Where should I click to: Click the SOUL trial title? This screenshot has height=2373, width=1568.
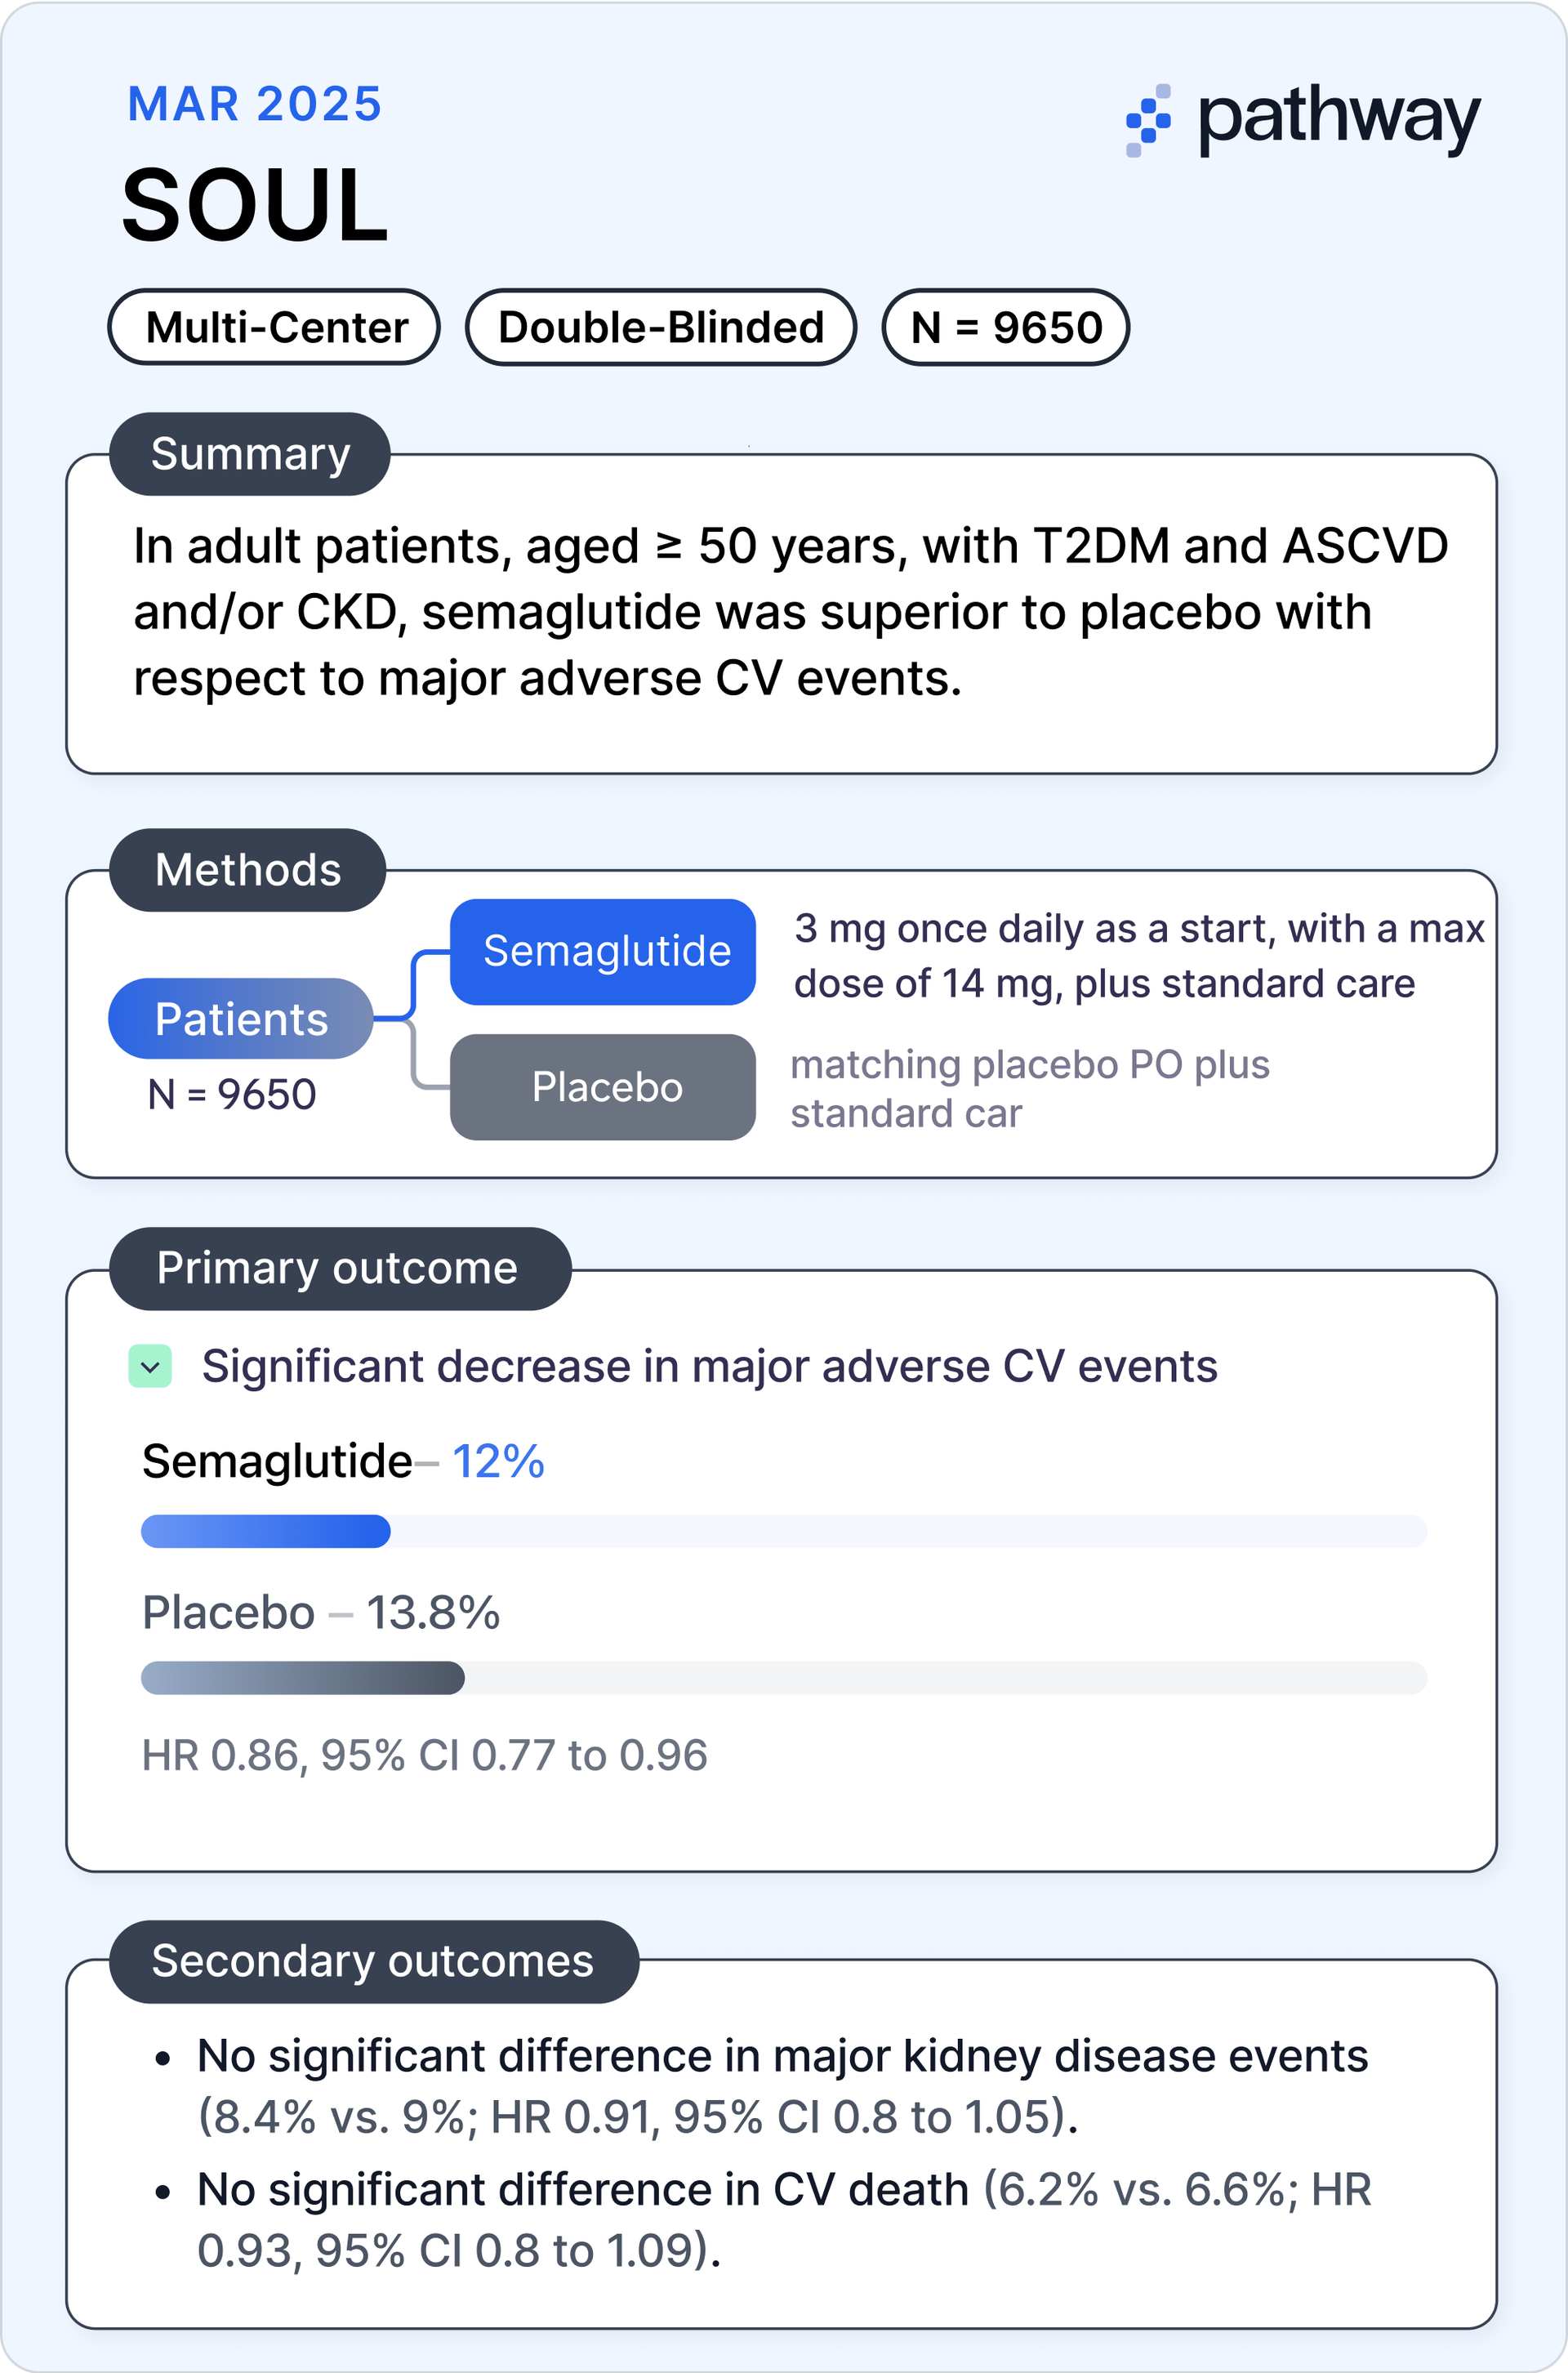(x=254, y=206)
